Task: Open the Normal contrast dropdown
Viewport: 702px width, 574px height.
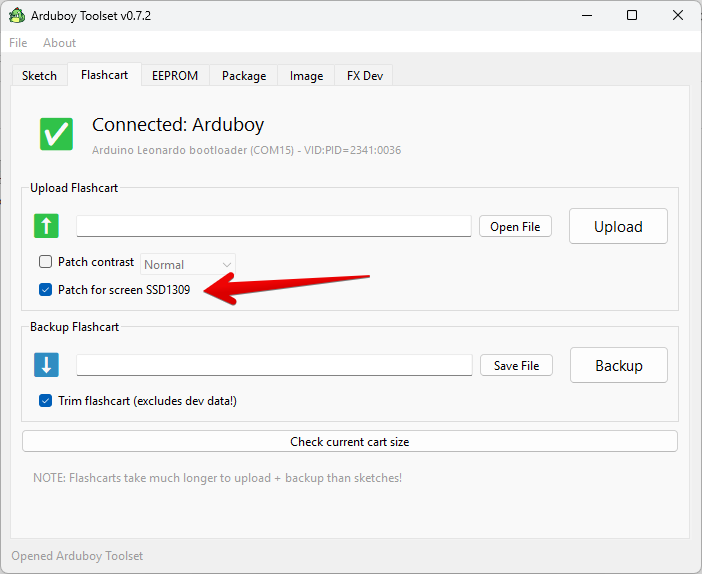Action: coord(188,265)
